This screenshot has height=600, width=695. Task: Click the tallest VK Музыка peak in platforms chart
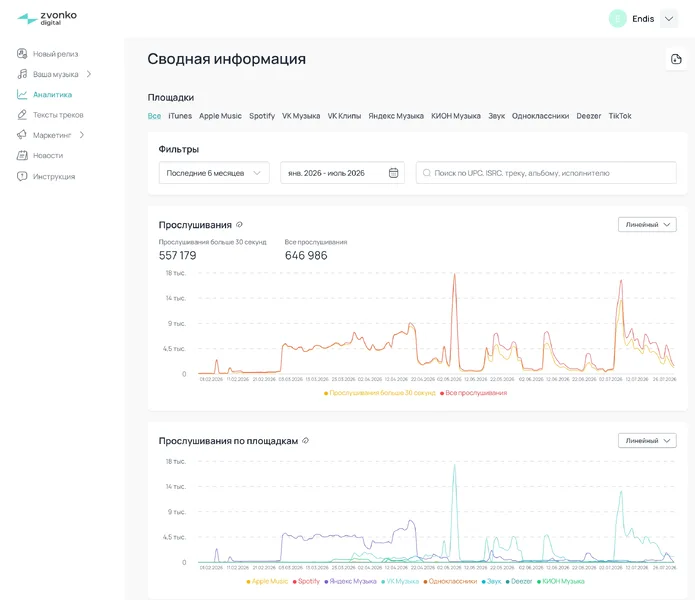(x=454, y=465)
